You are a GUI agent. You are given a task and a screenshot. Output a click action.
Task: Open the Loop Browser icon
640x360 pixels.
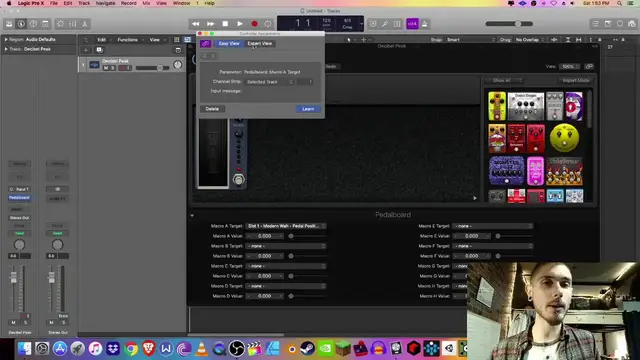(x=620, y=24)
